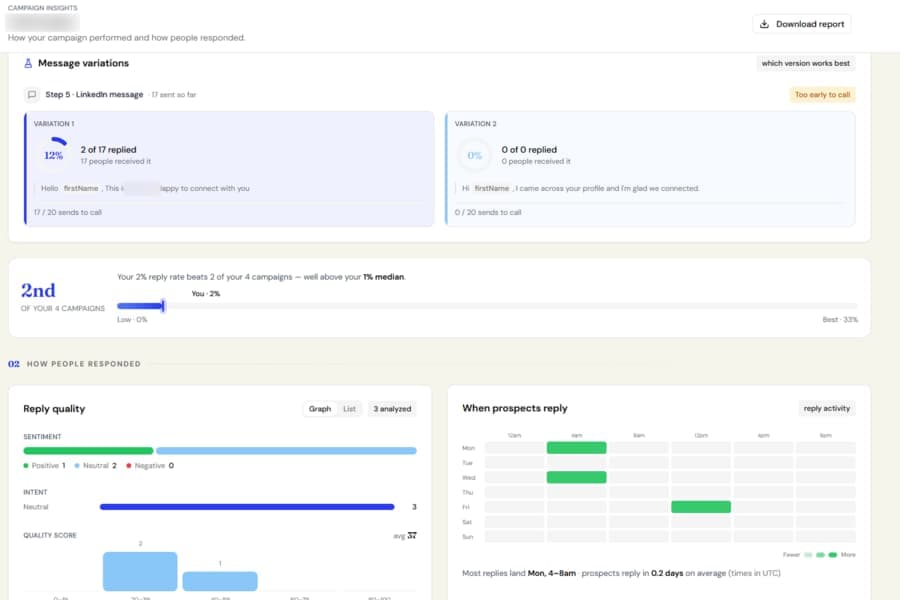The height and width of the screenshot is (600, 900).
Task: Click the '2nd' campaign rank
Action: 38,291
